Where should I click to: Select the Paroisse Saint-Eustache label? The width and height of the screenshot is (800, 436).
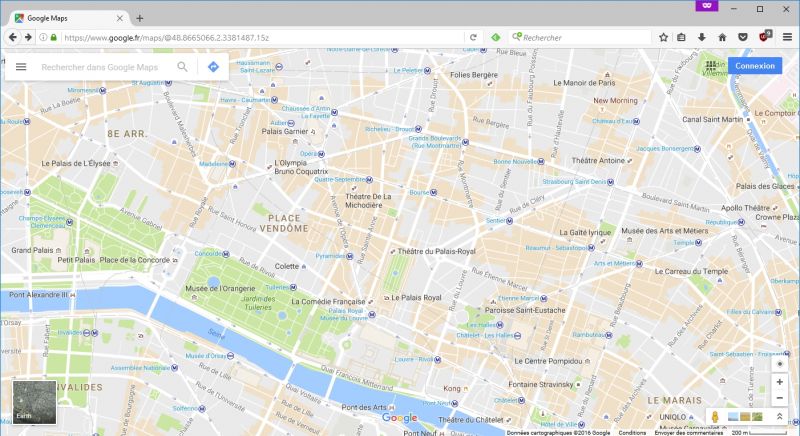(525, 310)
